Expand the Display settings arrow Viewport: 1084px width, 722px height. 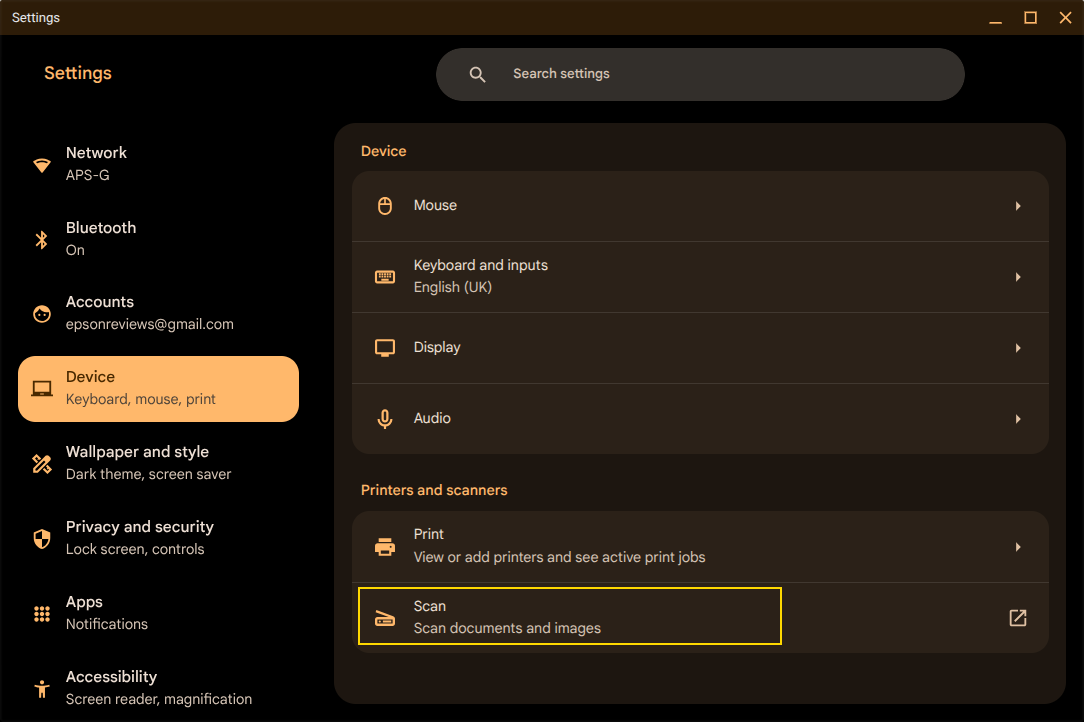point(1018,348)
